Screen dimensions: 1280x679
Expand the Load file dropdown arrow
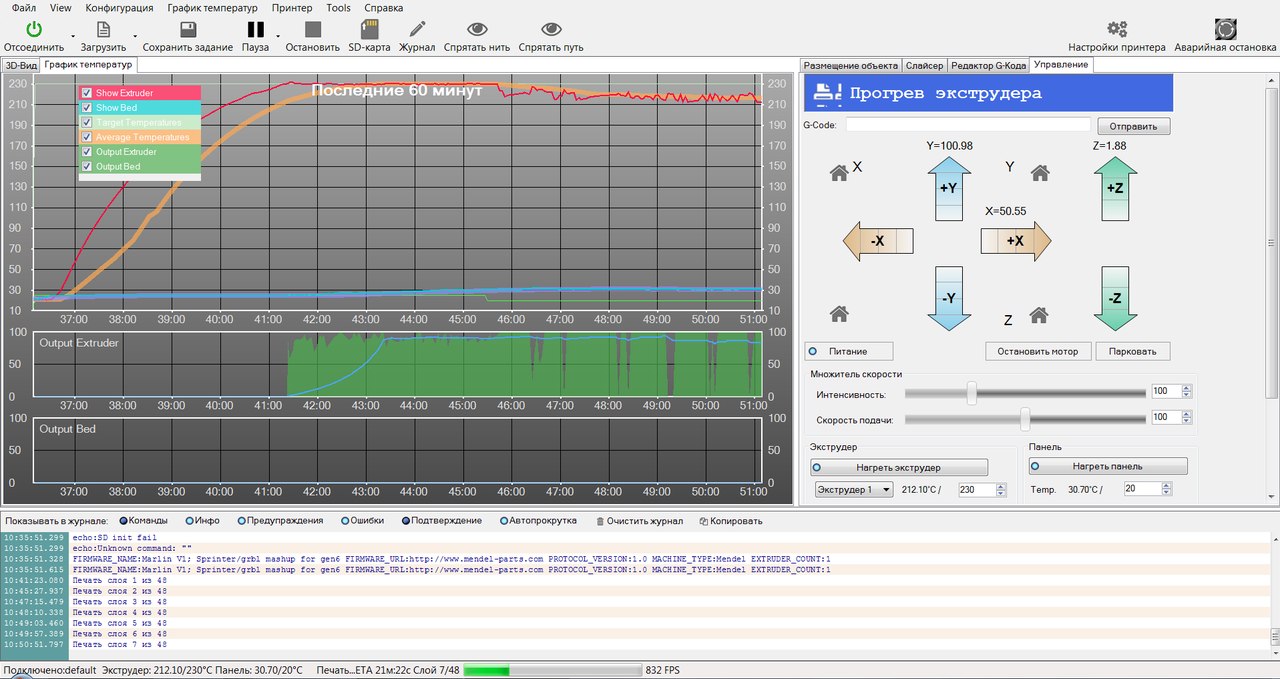pos(134,37)
